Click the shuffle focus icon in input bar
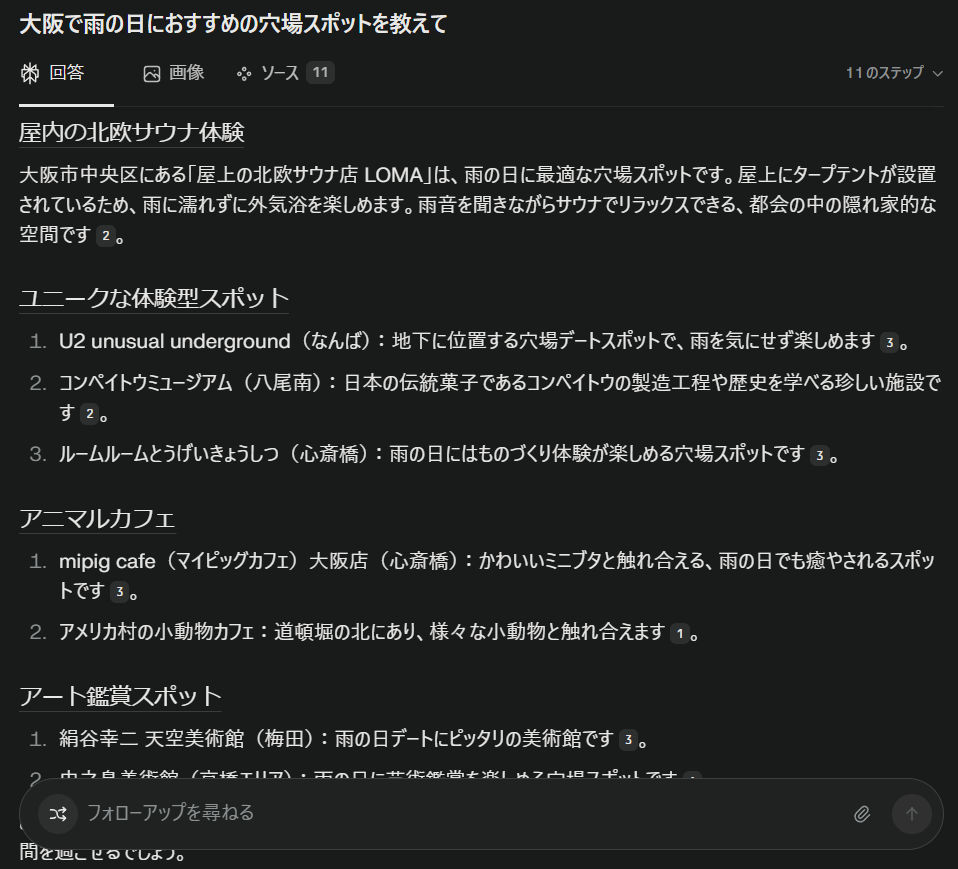Viewport: 958px width, 869px height. tap(58, 813)
